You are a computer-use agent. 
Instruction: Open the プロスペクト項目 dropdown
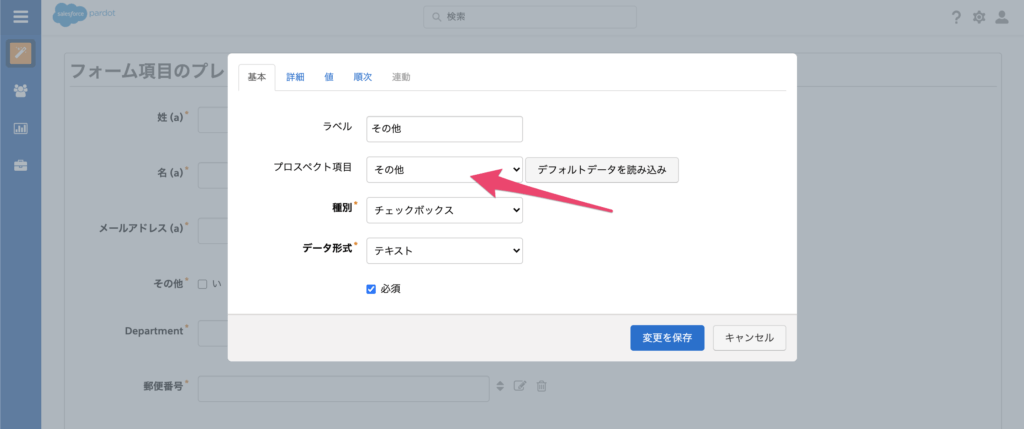pyautogui.click(x=444, y=169)
